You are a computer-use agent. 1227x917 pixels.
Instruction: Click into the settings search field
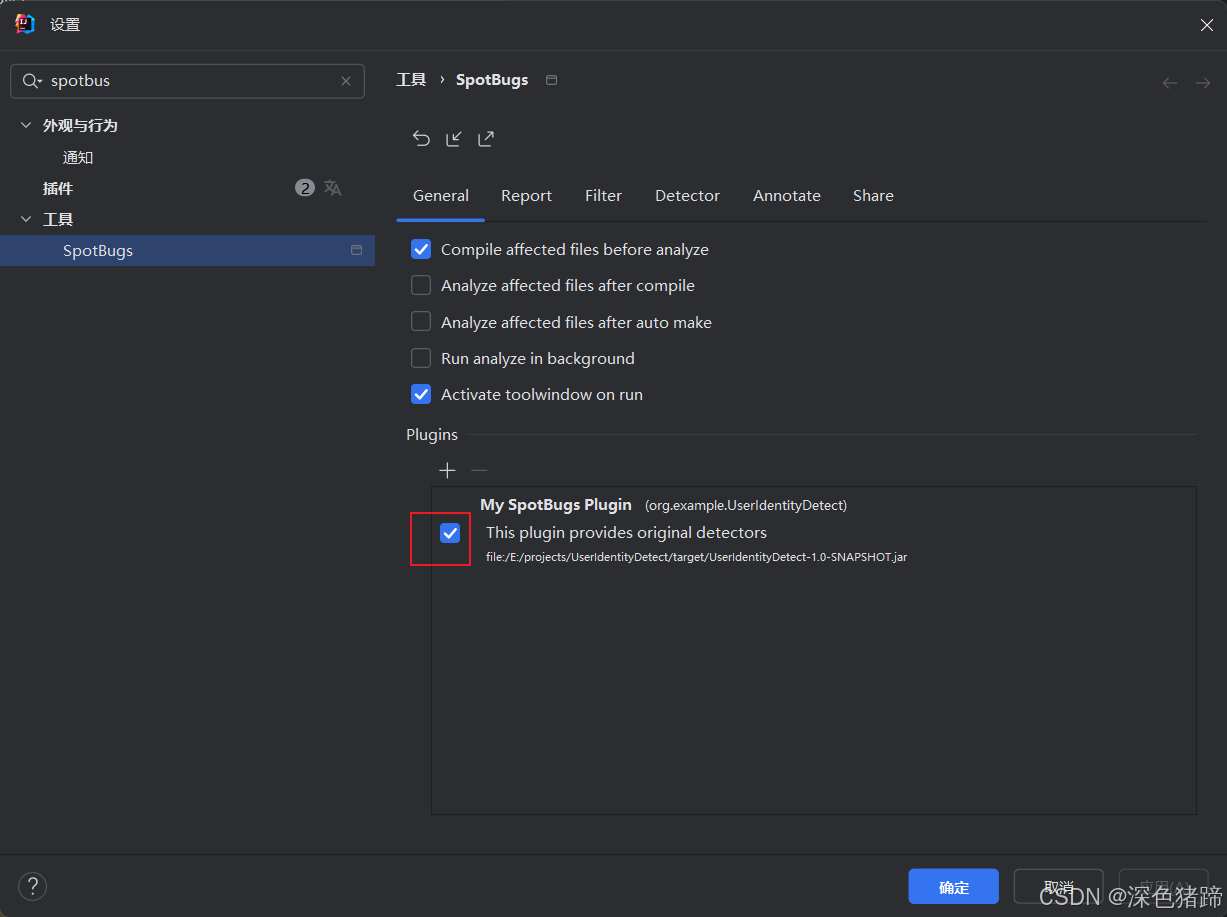[190, 81]
